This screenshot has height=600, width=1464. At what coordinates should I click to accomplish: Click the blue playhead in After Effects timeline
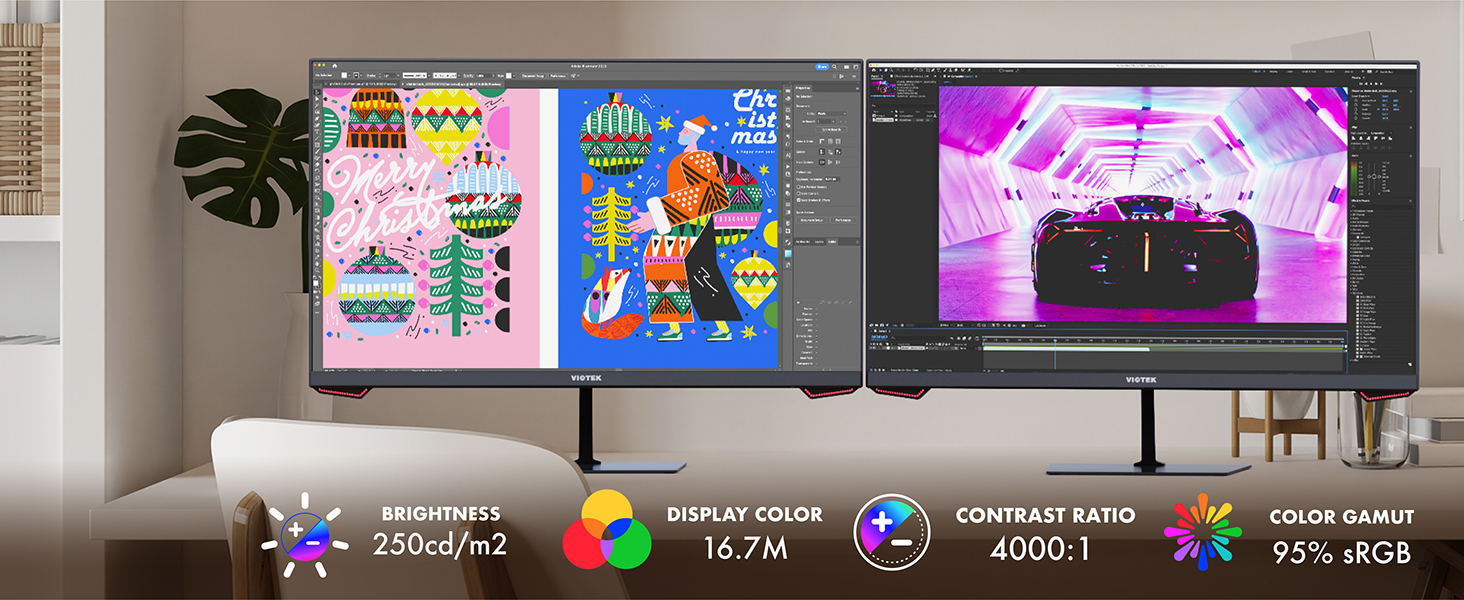(x=1055, y=340)
